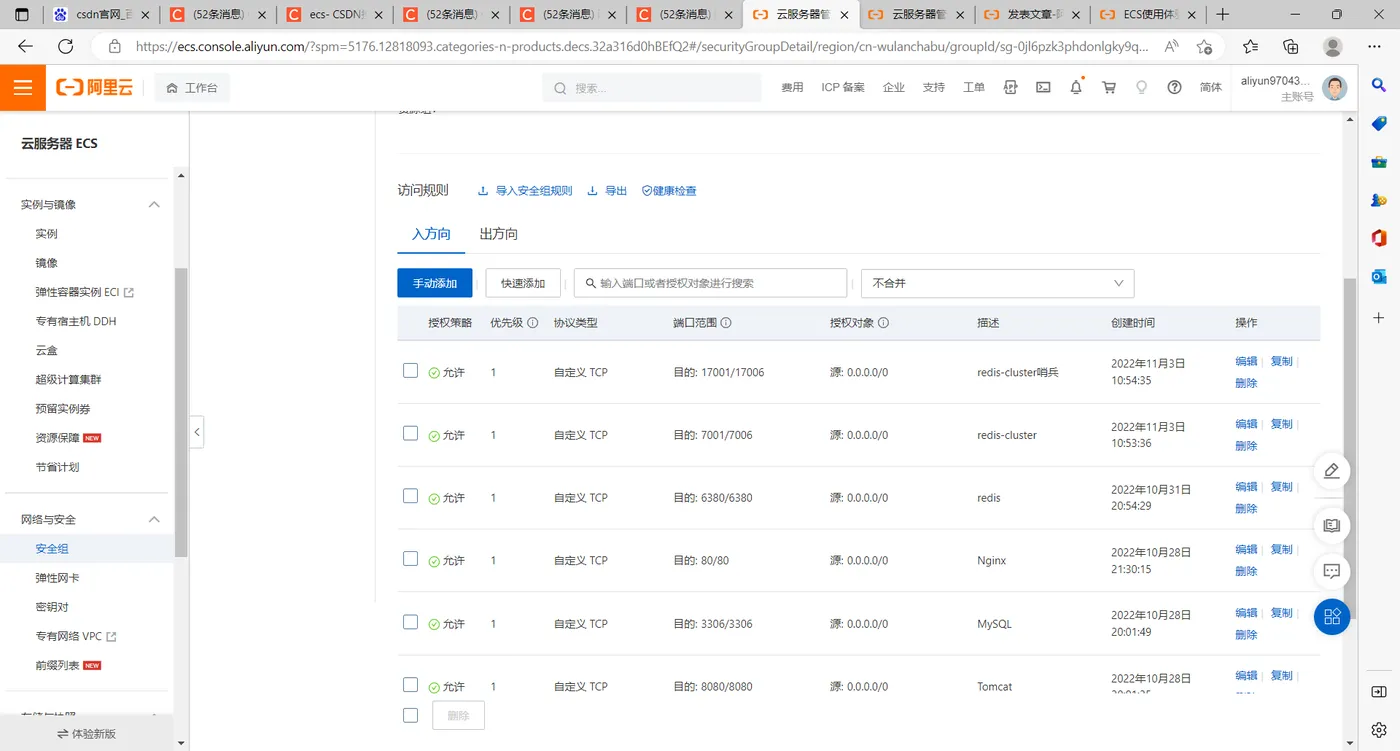Click the top search box
1400x751 pixels.
(652, 88)
